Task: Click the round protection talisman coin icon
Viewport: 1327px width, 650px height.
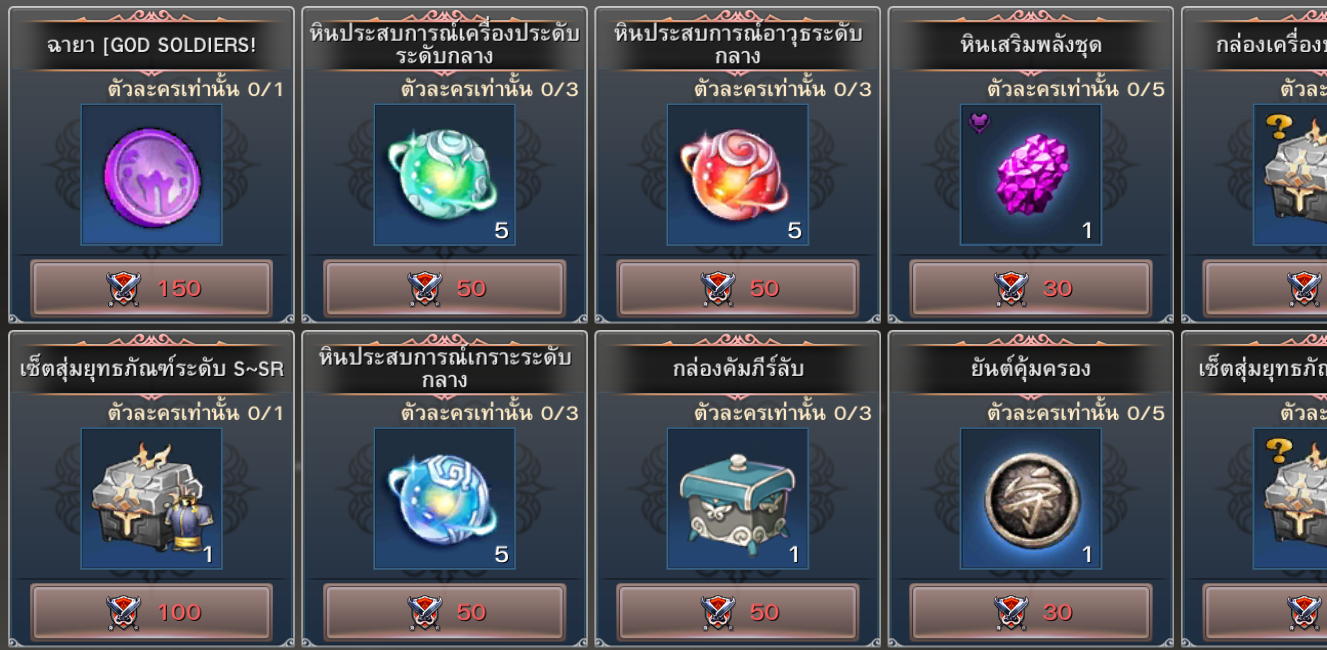Action: (x=1030, y=499)
